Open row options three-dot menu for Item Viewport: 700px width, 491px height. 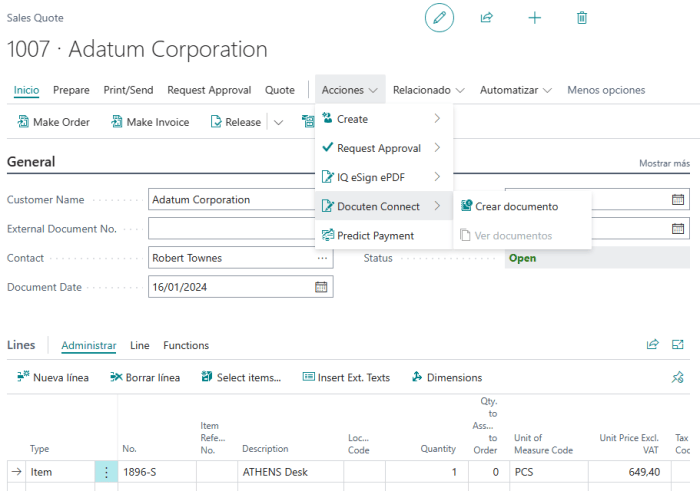[x=106, y=472]
